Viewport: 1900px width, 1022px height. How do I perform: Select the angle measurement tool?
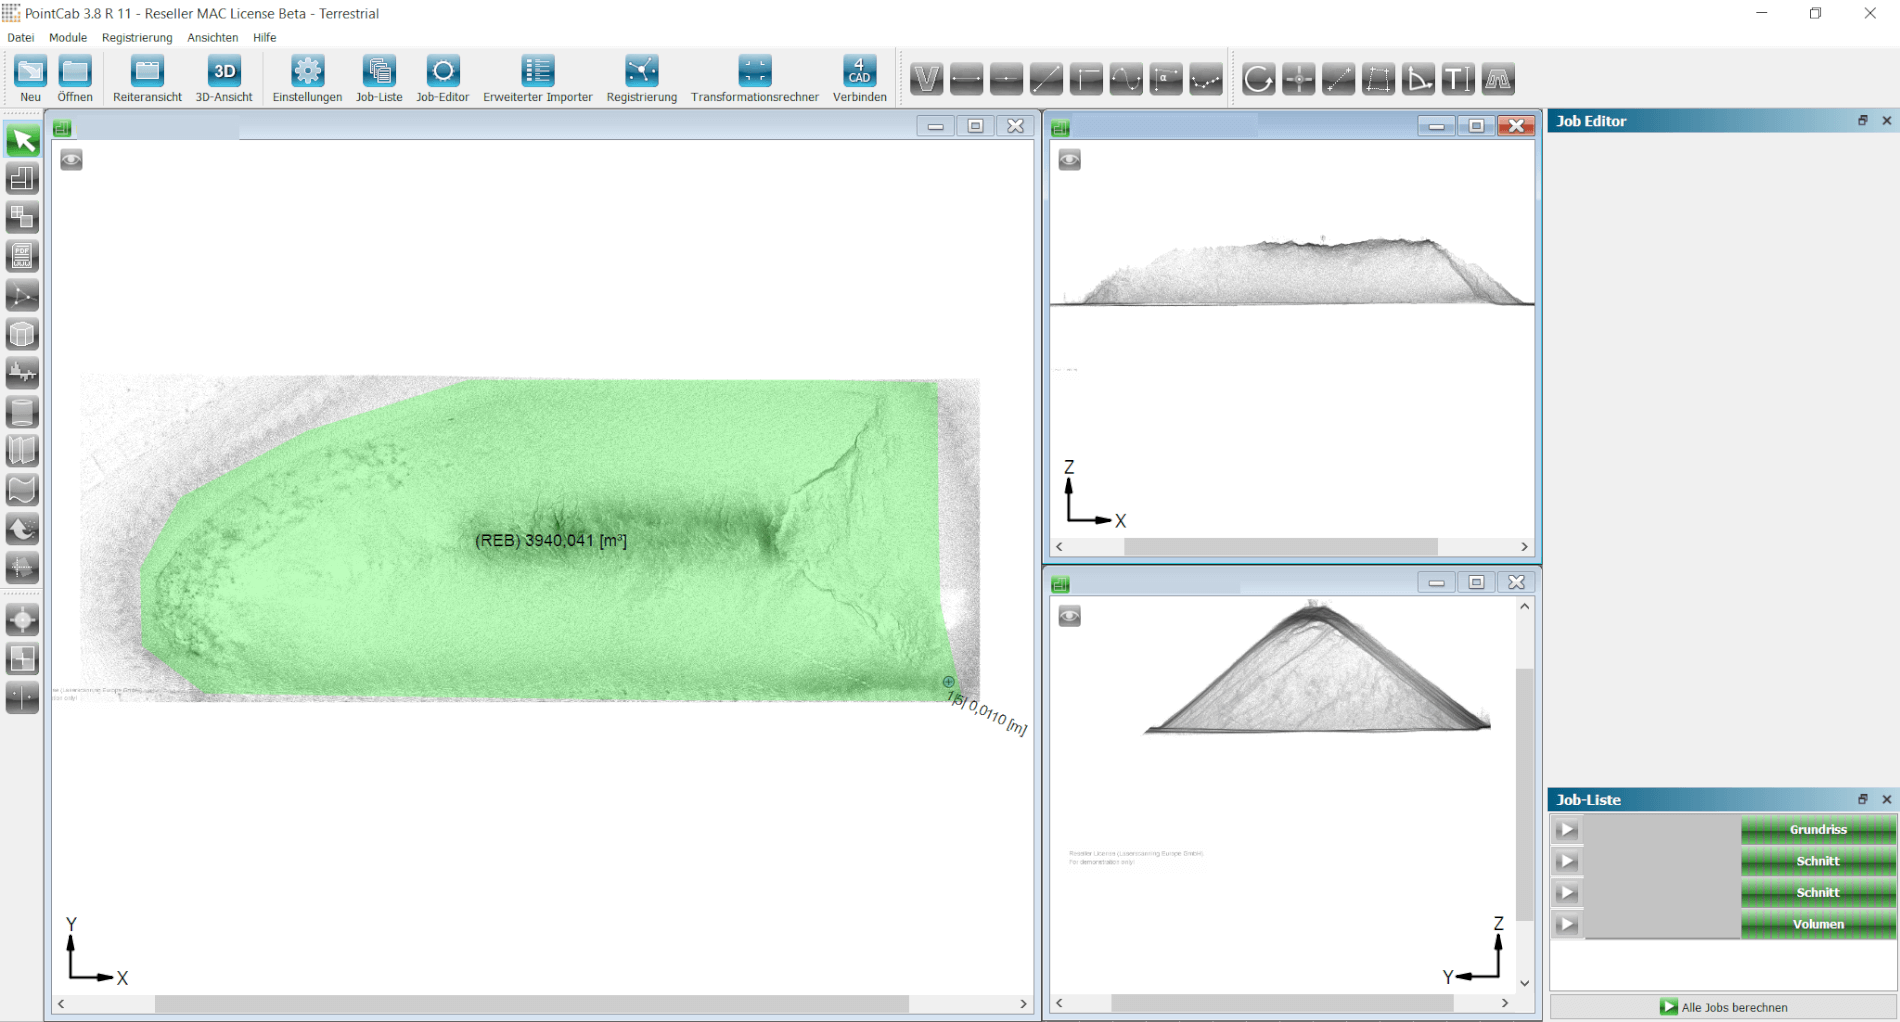1418,79
